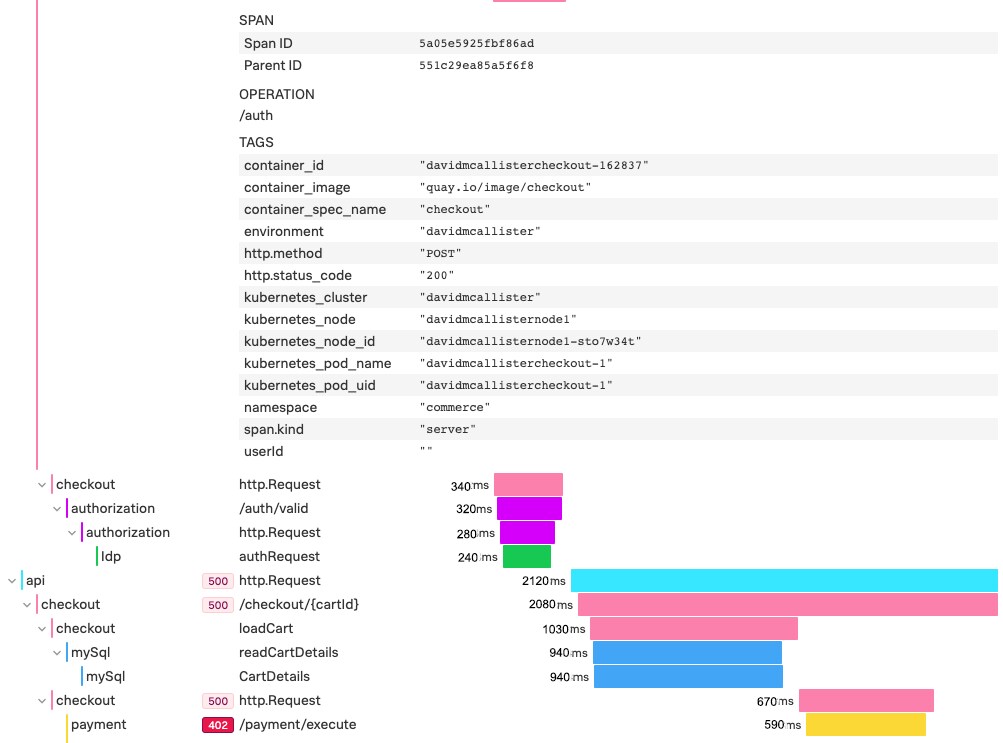The height and width of the screenshot is (743, 1003).
Task: Click the /payment/execute operation name
Action: coord(297,724)
